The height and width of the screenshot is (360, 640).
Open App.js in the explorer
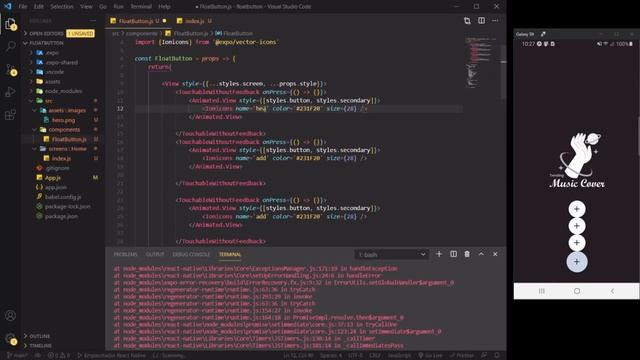pyautogui.click(x=52, y=178)
